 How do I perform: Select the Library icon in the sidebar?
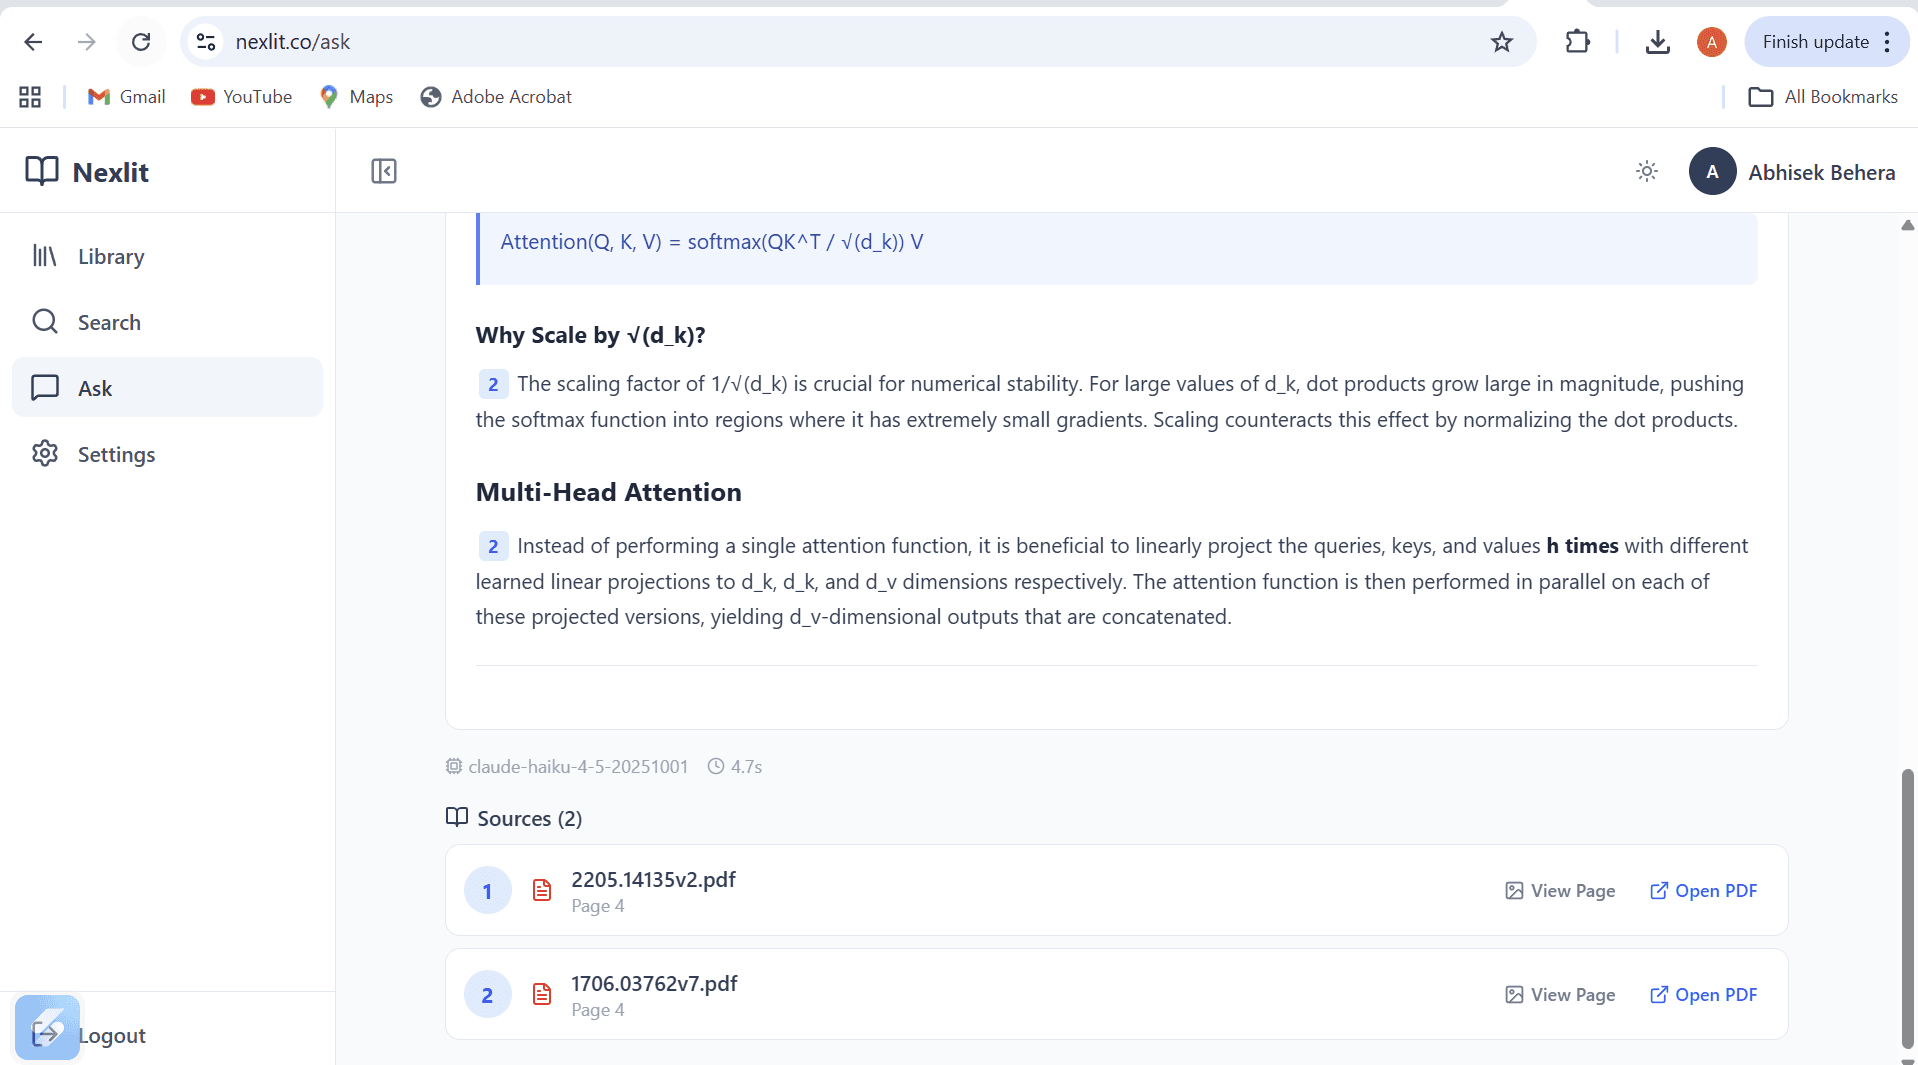click(x=45, y=256)
